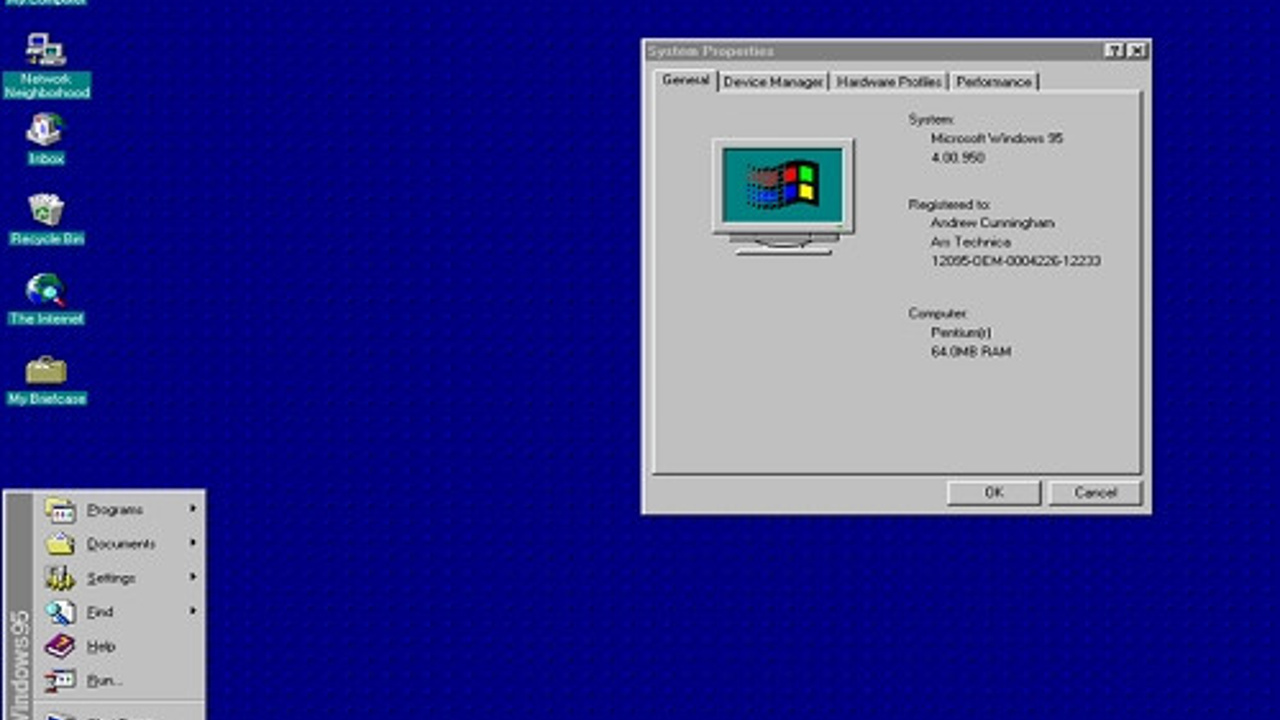
Task: Click the Documents folder icon in Start menu
Action: 60,544
